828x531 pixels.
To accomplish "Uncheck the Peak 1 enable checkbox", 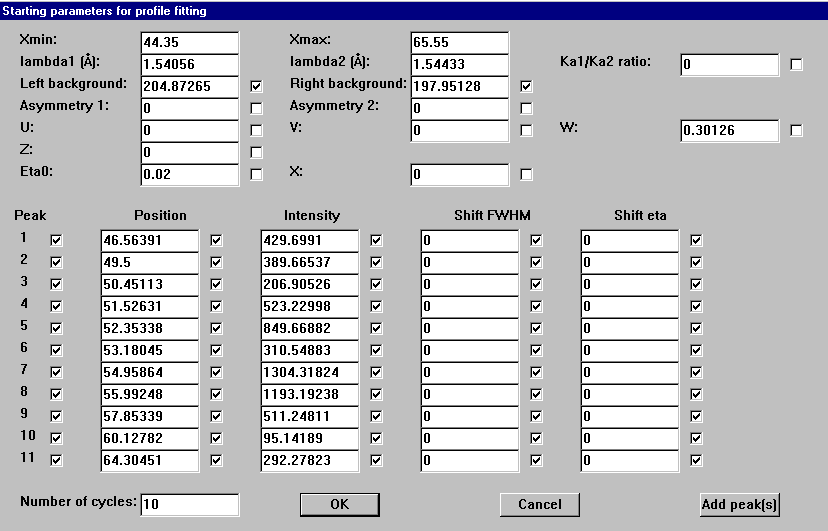I will tap(57, 241).
